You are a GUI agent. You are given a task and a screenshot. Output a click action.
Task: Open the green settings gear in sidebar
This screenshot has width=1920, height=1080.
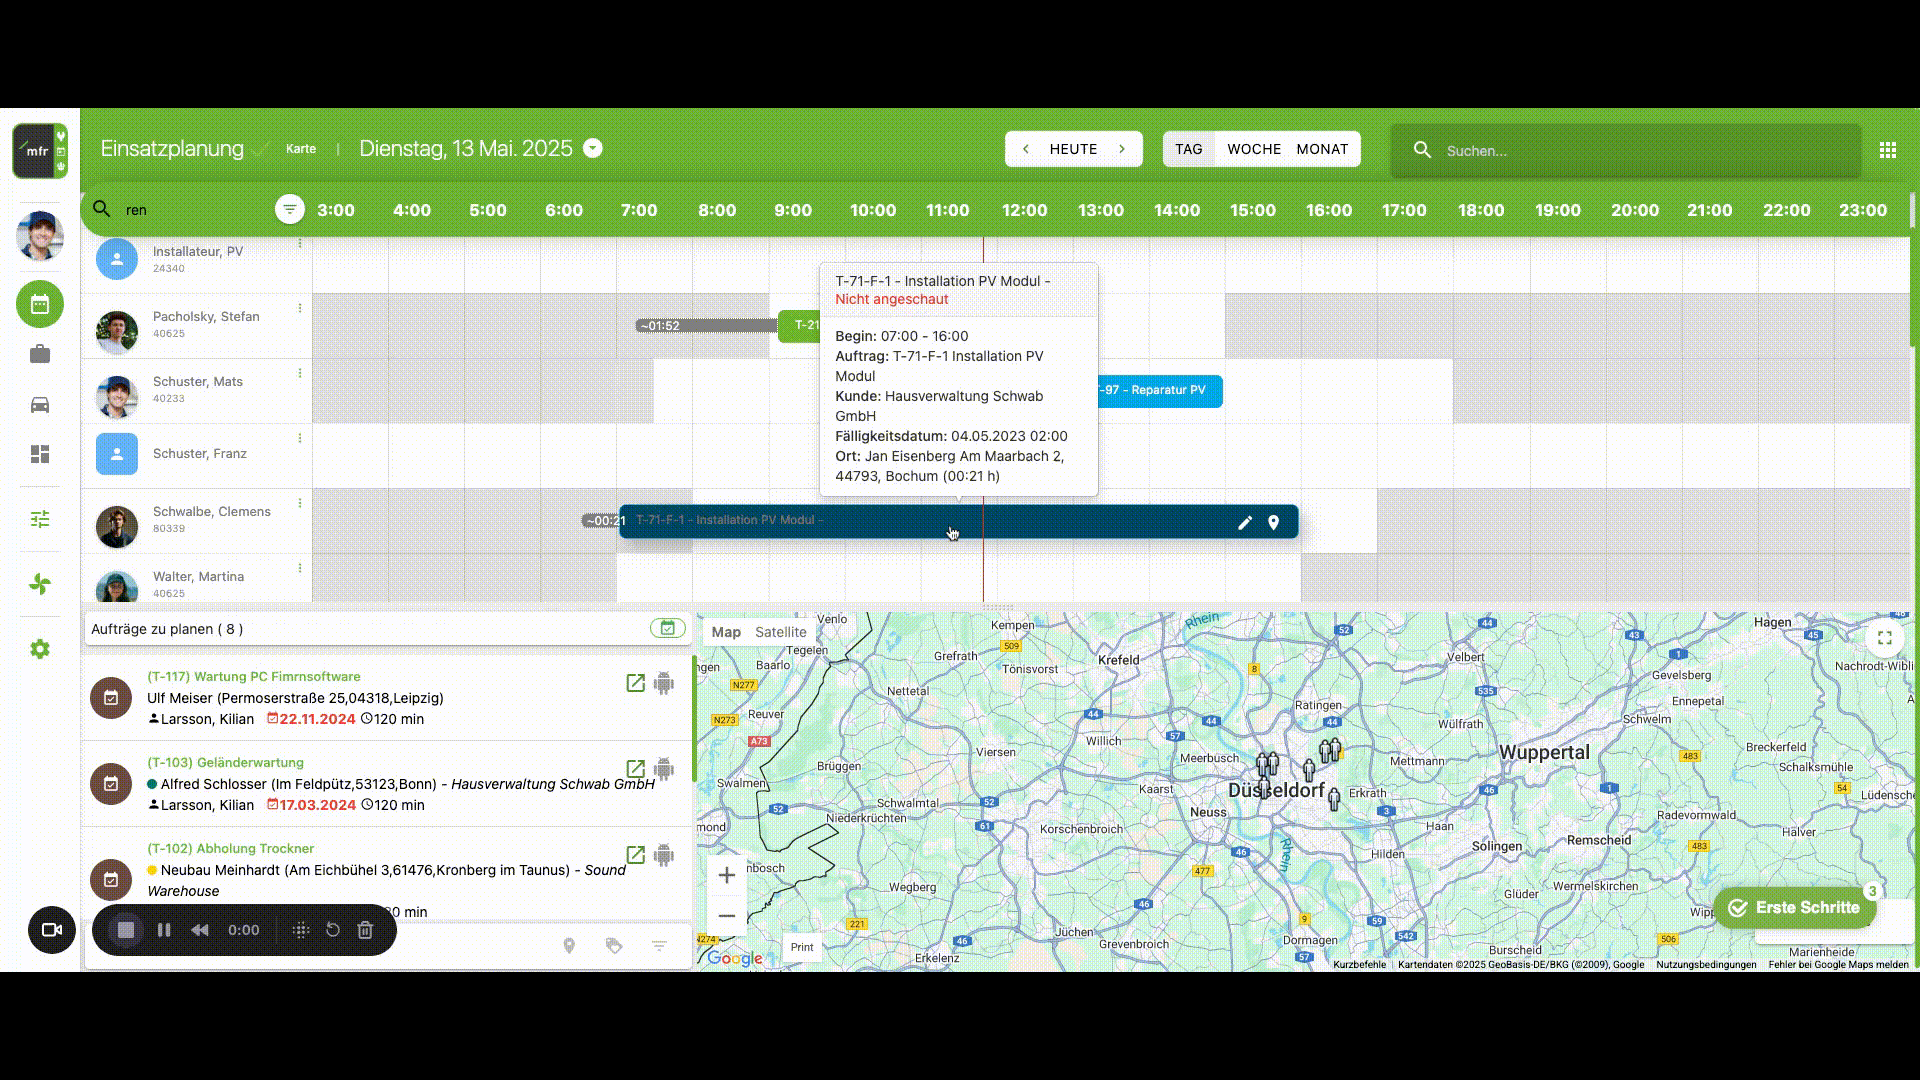(40, 649)
